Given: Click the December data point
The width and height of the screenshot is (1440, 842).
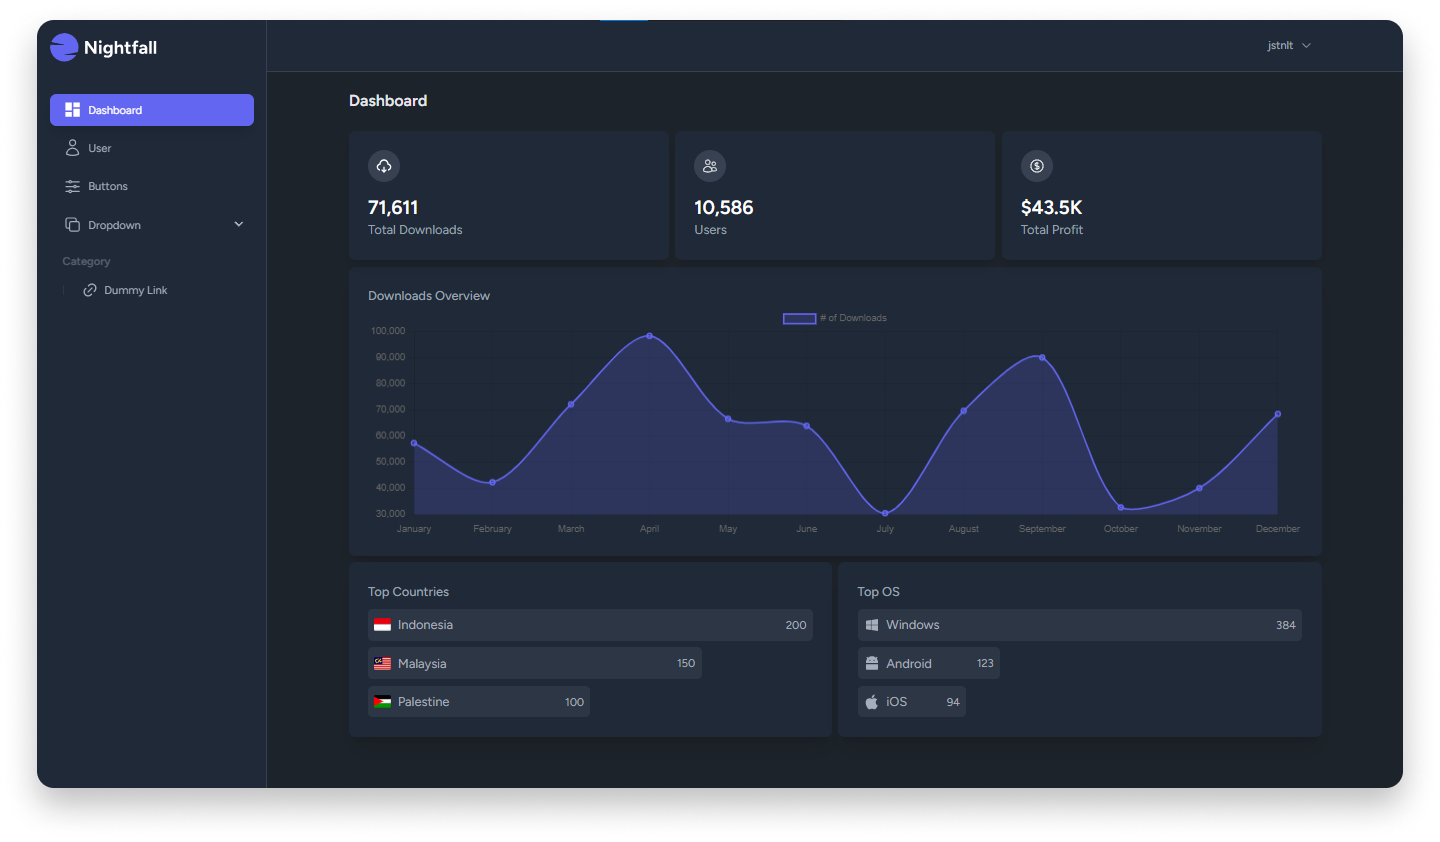Looking at the screenshot, I should (x=1277, y=414).
